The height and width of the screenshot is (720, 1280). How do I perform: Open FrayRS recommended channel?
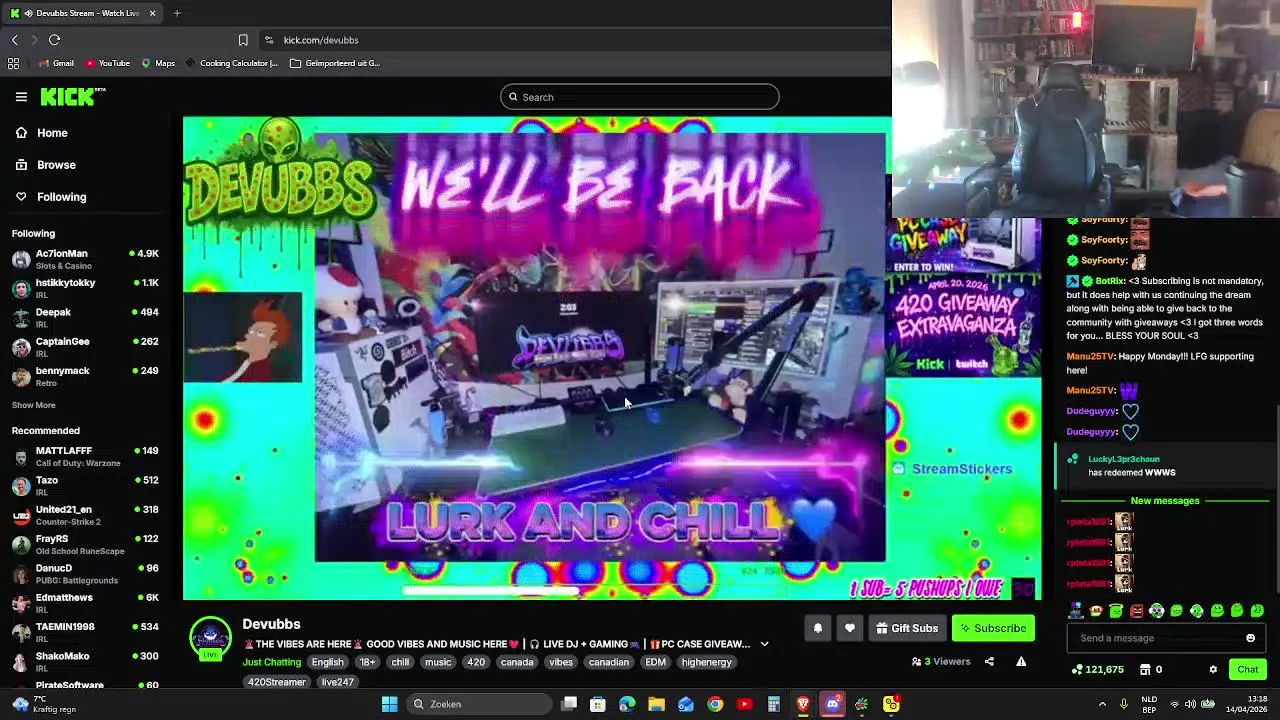[85, 544]
